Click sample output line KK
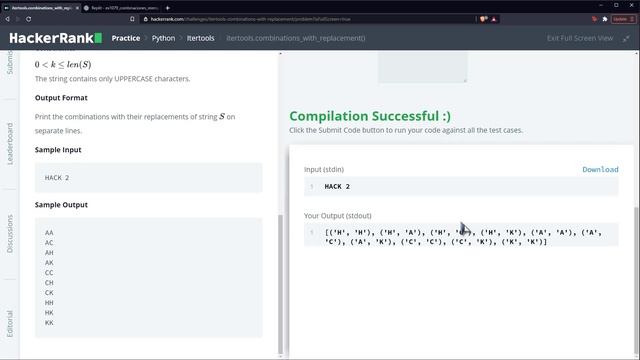 pyautogui.click(x=49, y=323)
